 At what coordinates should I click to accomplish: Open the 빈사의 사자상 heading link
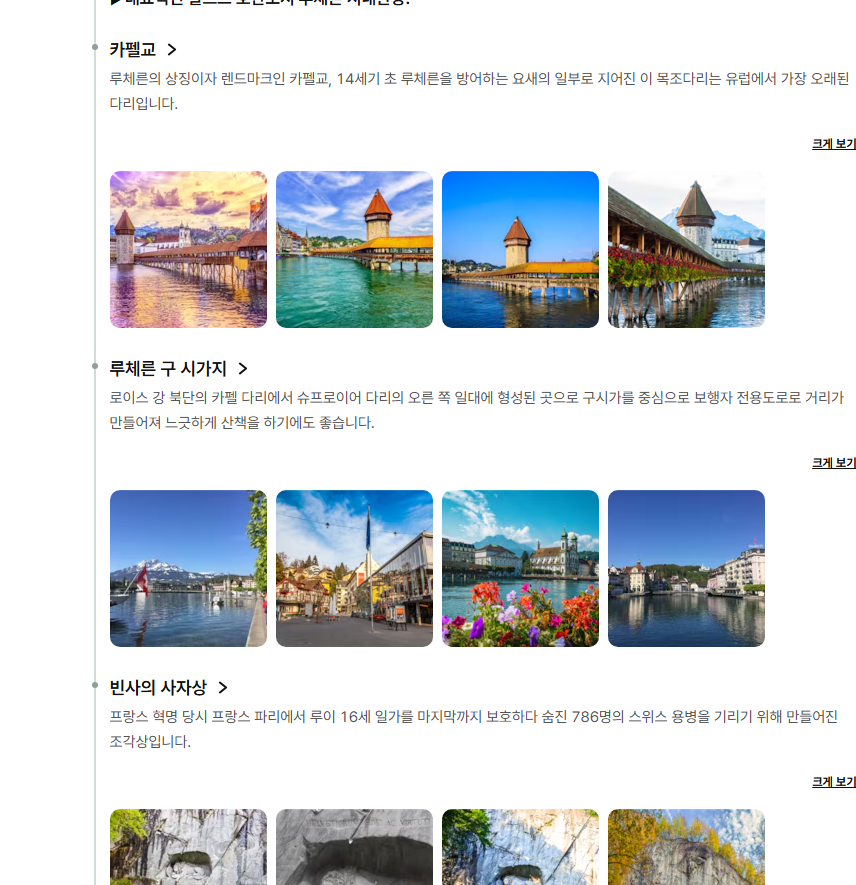click(158, 688)
